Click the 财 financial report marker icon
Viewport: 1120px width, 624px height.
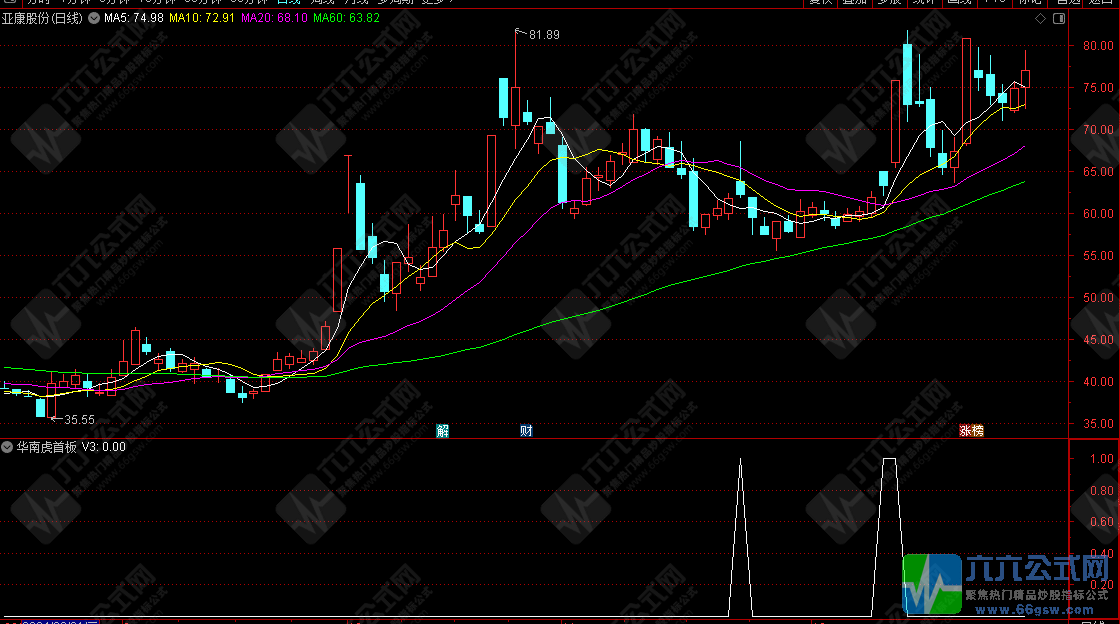pyautogui.click(x=526, y=431)
